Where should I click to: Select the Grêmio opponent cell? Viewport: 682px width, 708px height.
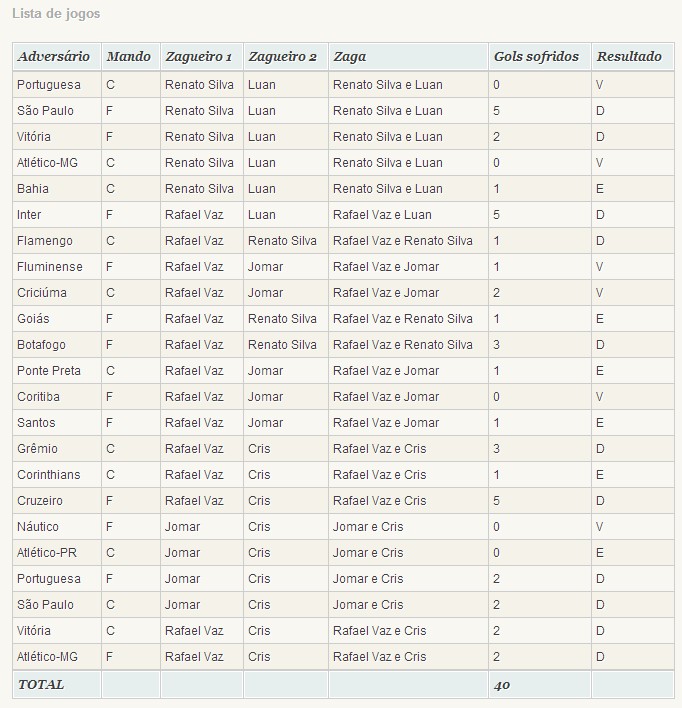point(38,449)
